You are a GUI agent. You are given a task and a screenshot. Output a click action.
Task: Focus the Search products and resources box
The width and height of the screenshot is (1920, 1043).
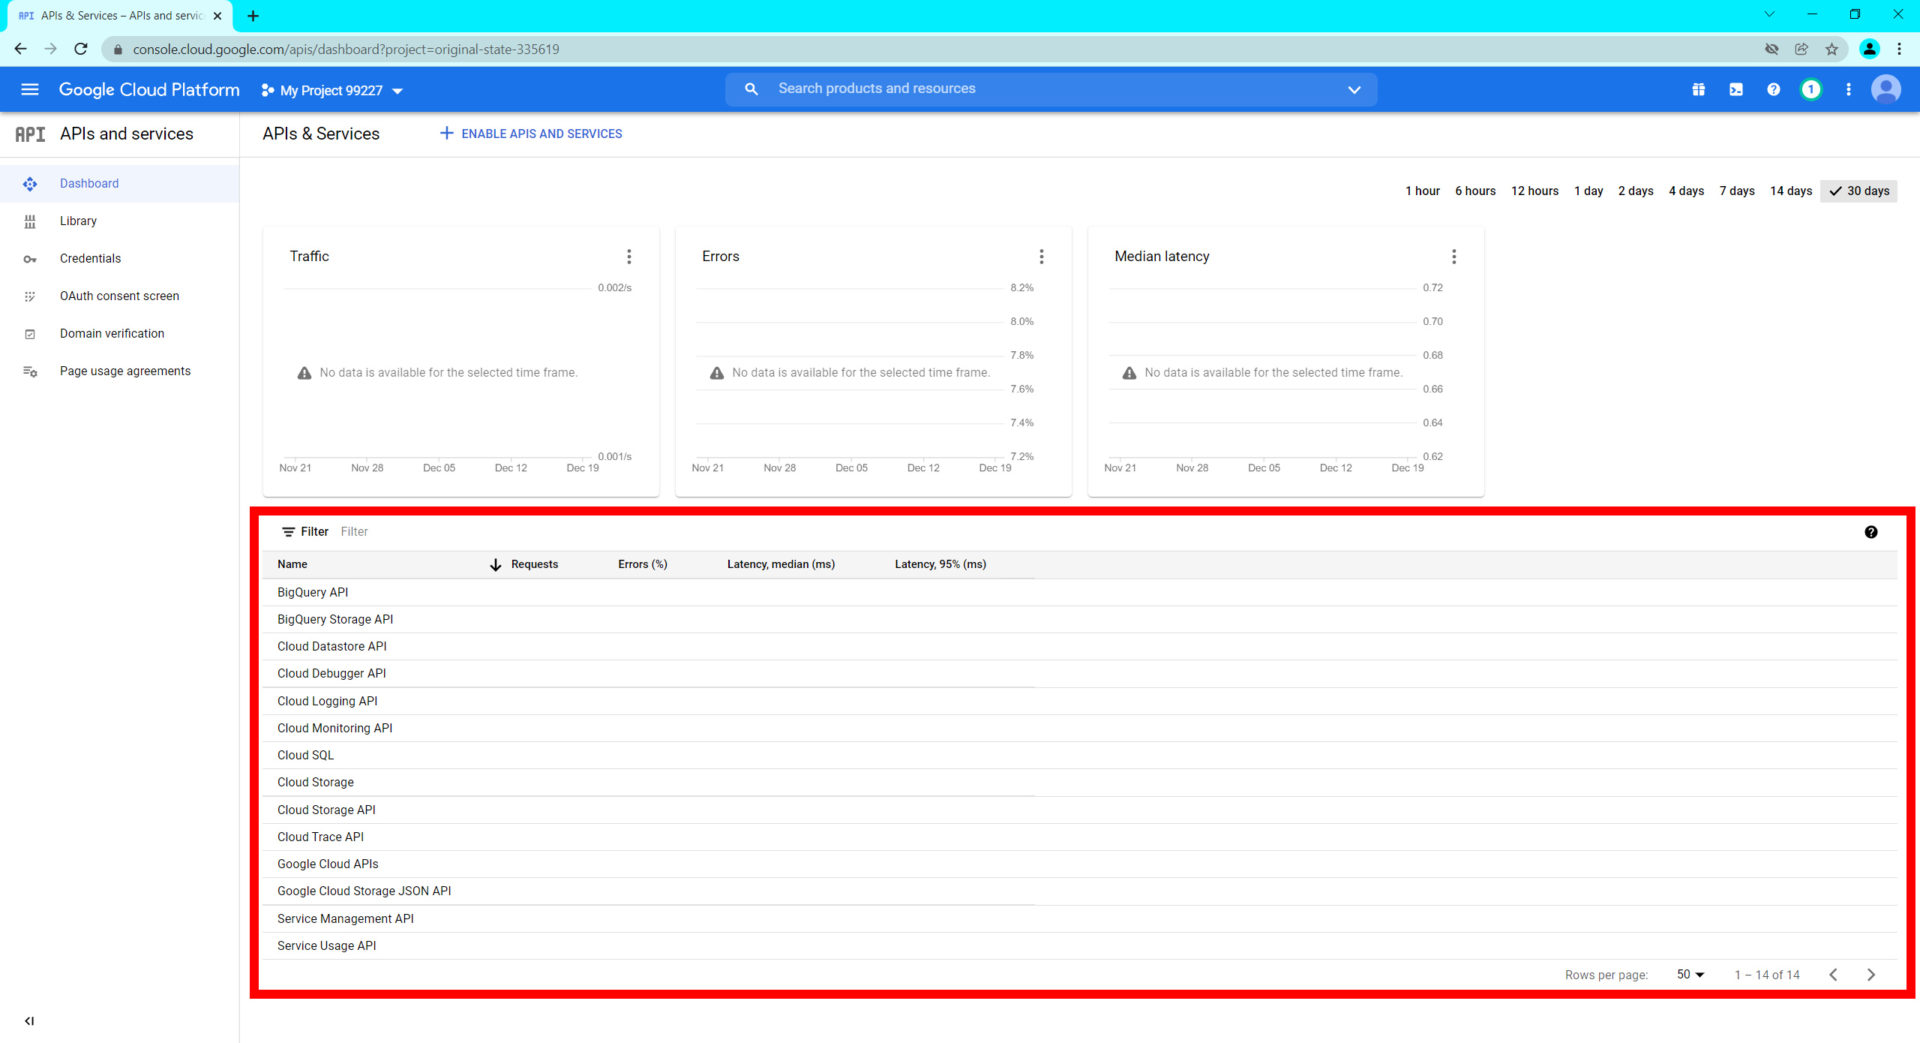[1050, 89]
